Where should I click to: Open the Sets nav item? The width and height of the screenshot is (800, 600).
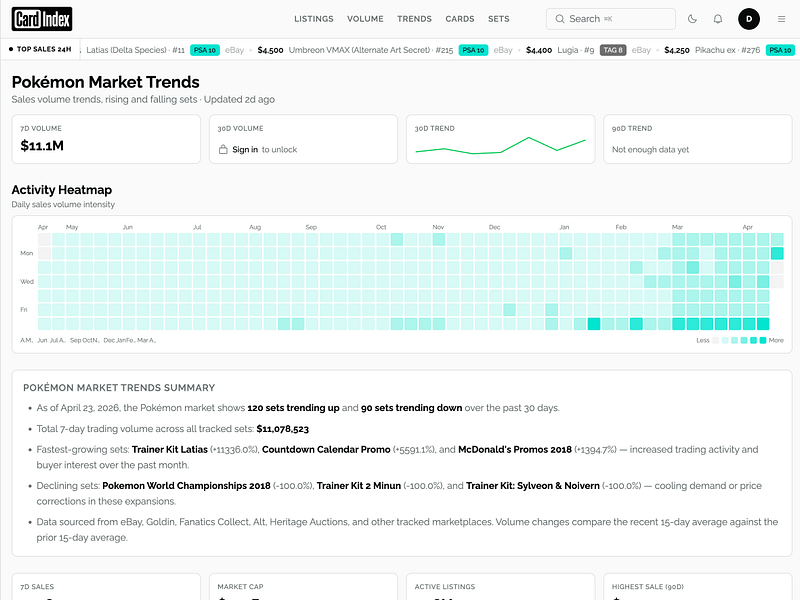pyautogui.click(x=498, y=19)
